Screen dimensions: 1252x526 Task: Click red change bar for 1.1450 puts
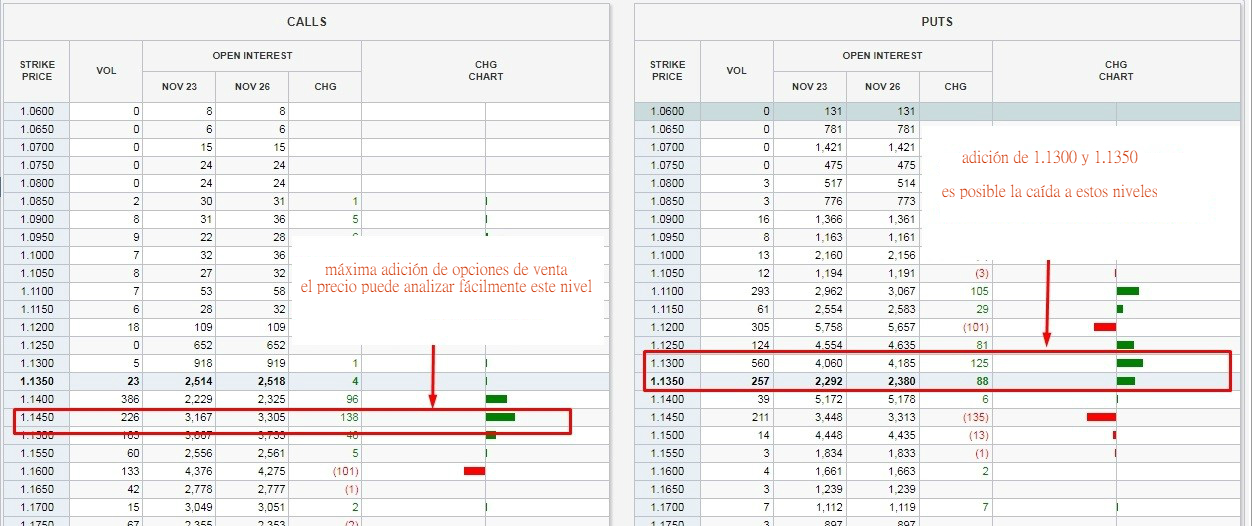tap(1101, 417)
